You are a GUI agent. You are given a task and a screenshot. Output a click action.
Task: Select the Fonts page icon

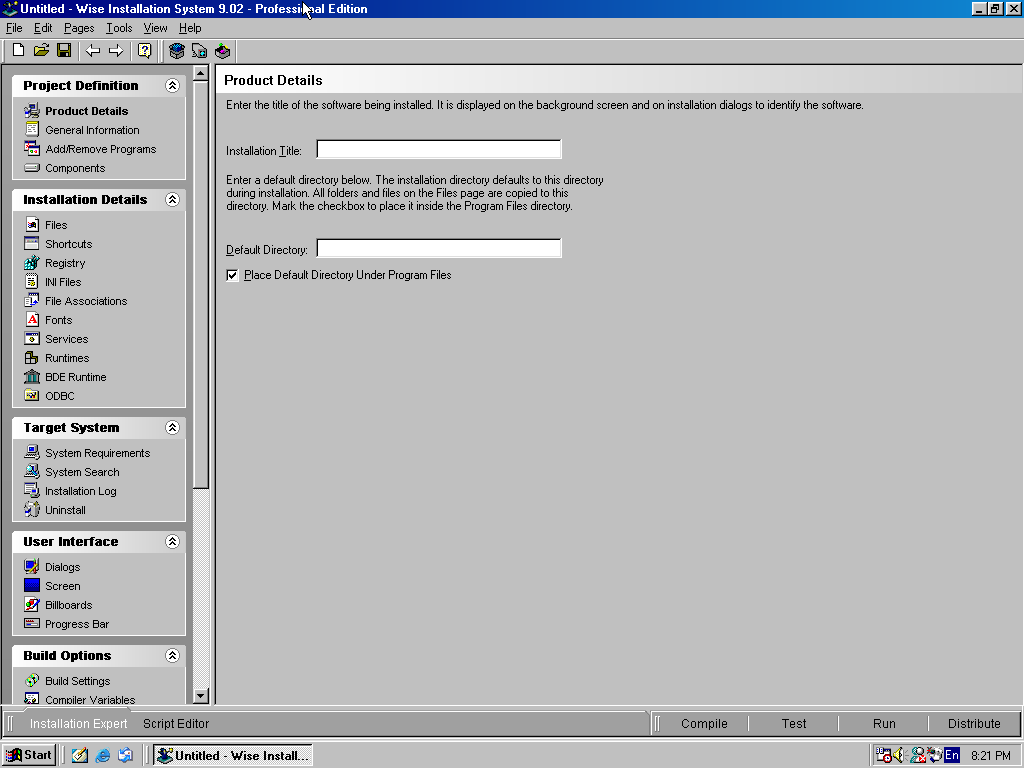tap(32, 320)
